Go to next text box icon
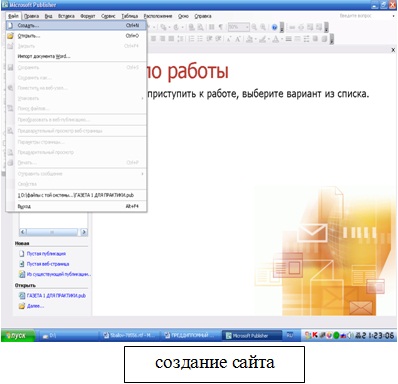Screen dimensions: 398x384 click(x=319, y=27)
